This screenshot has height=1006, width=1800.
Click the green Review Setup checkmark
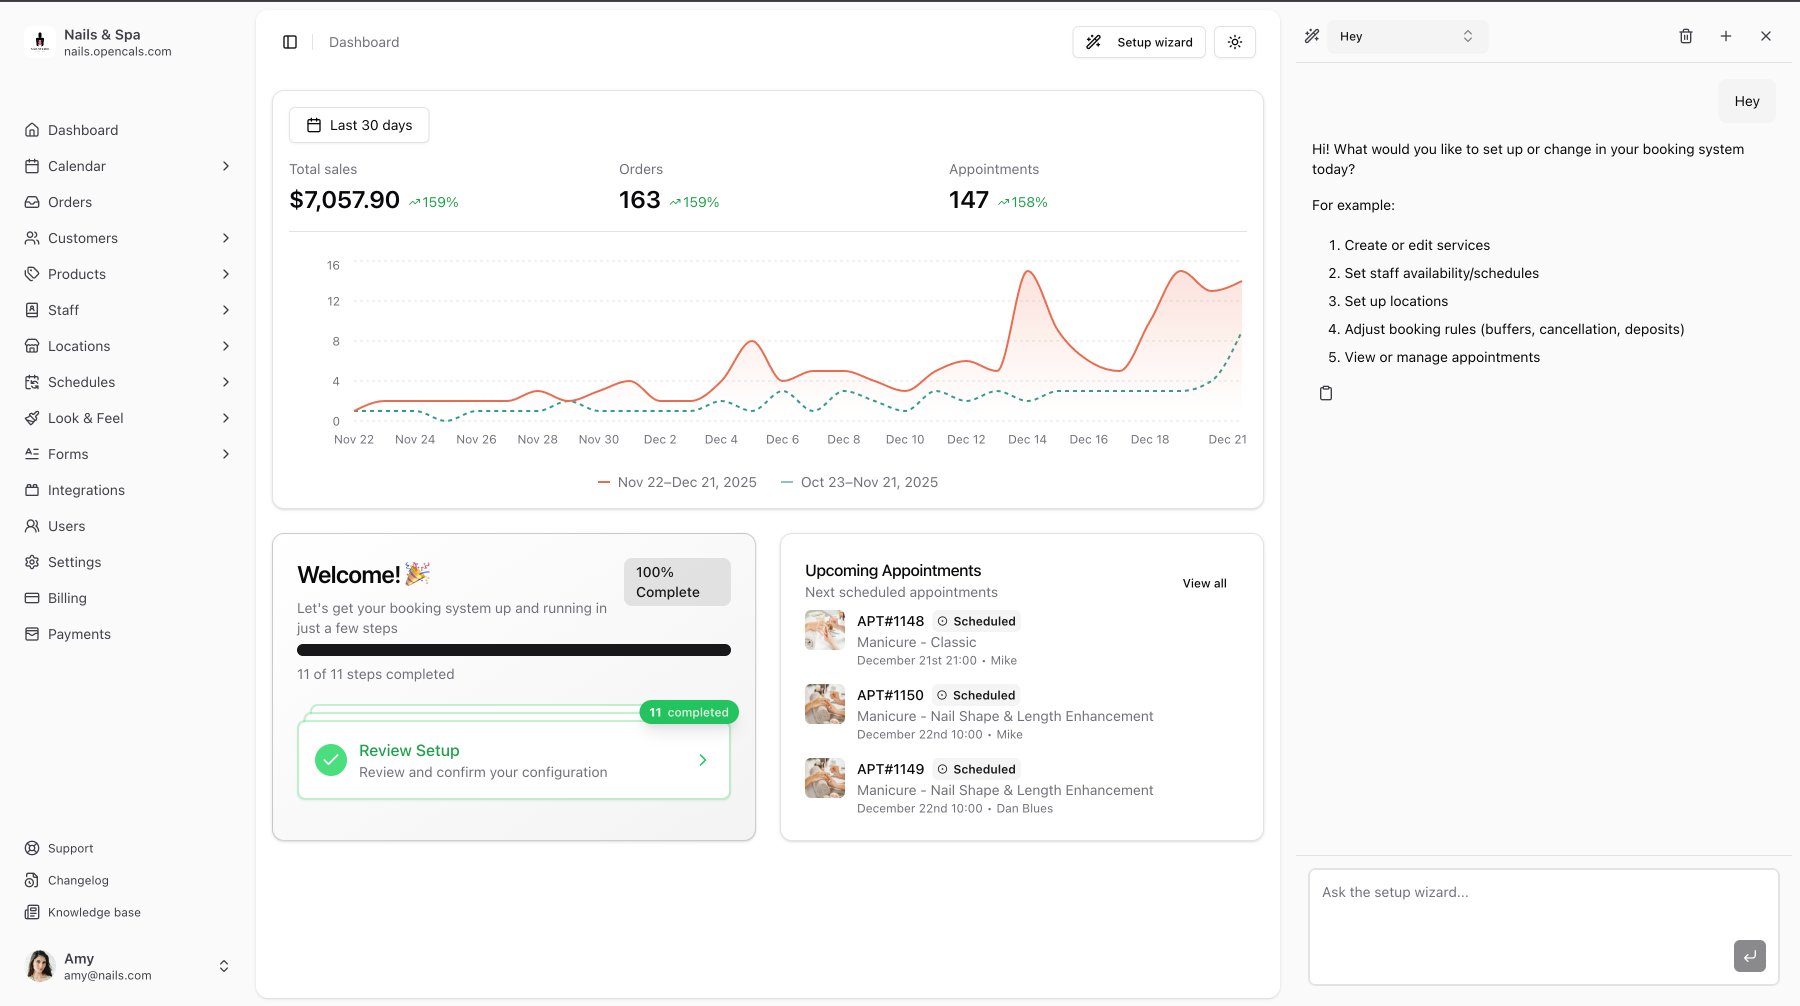[x=331, y=760]
